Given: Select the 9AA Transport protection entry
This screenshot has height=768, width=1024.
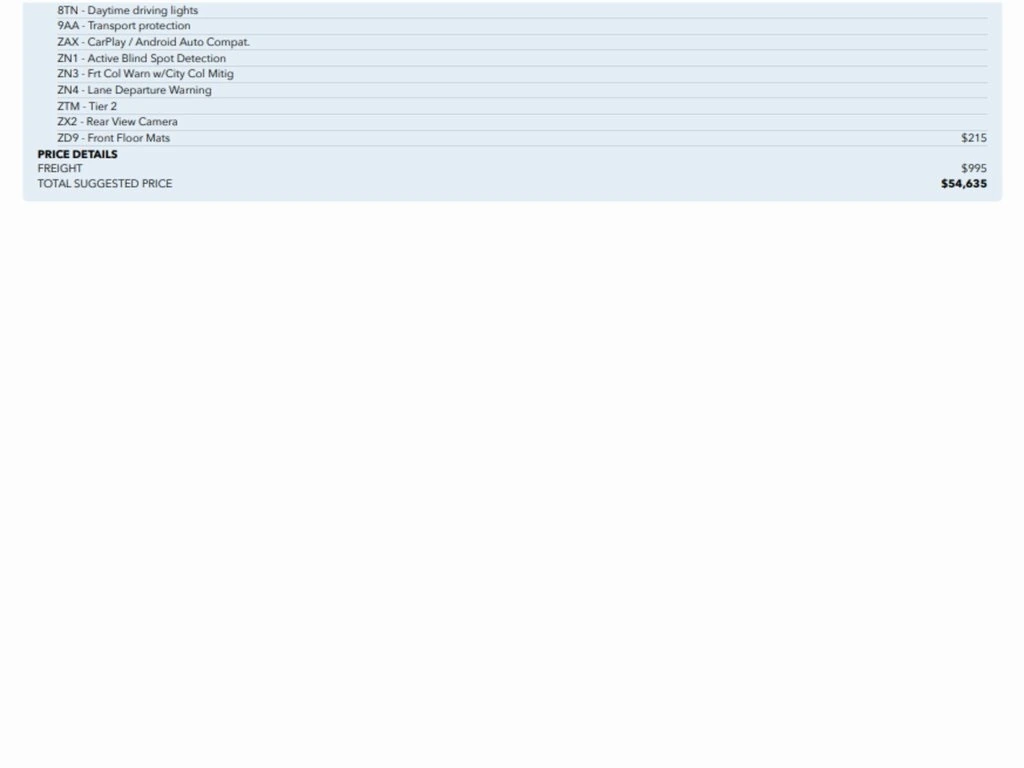Looking at the screenshot, I should [x=123, y=26].
